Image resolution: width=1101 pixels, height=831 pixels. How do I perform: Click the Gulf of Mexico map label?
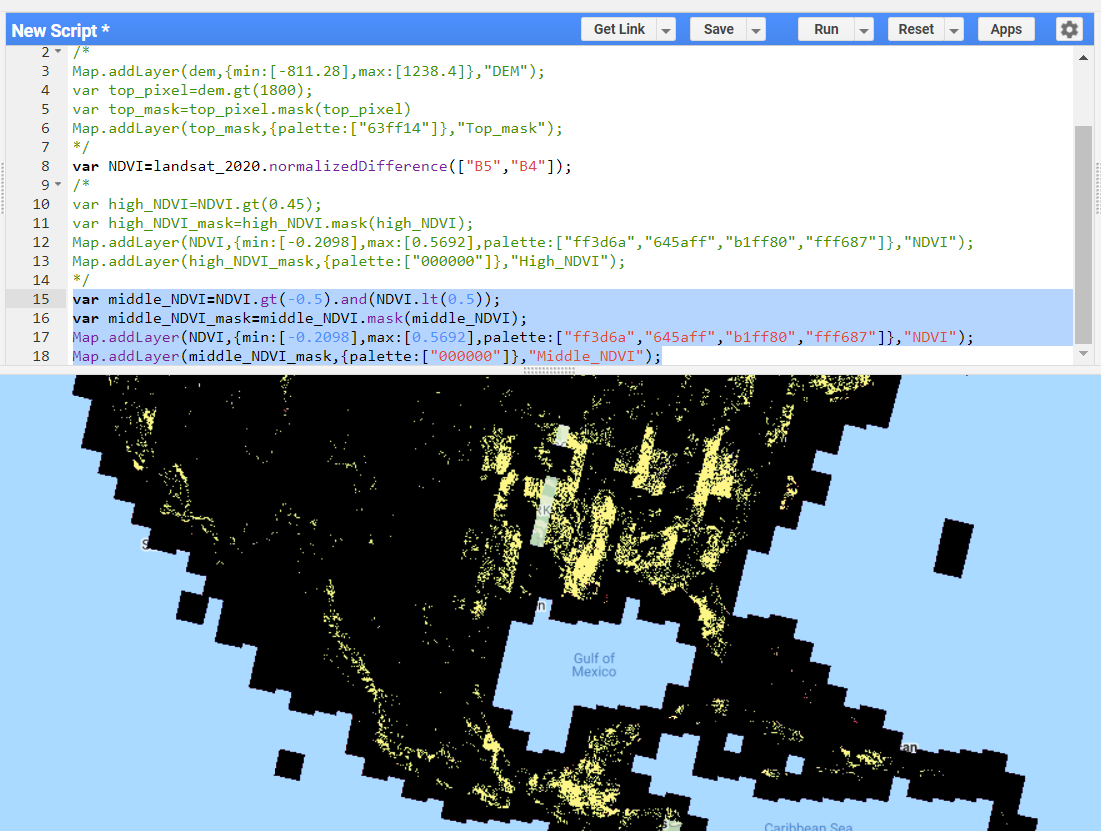(x=594, y=665)
